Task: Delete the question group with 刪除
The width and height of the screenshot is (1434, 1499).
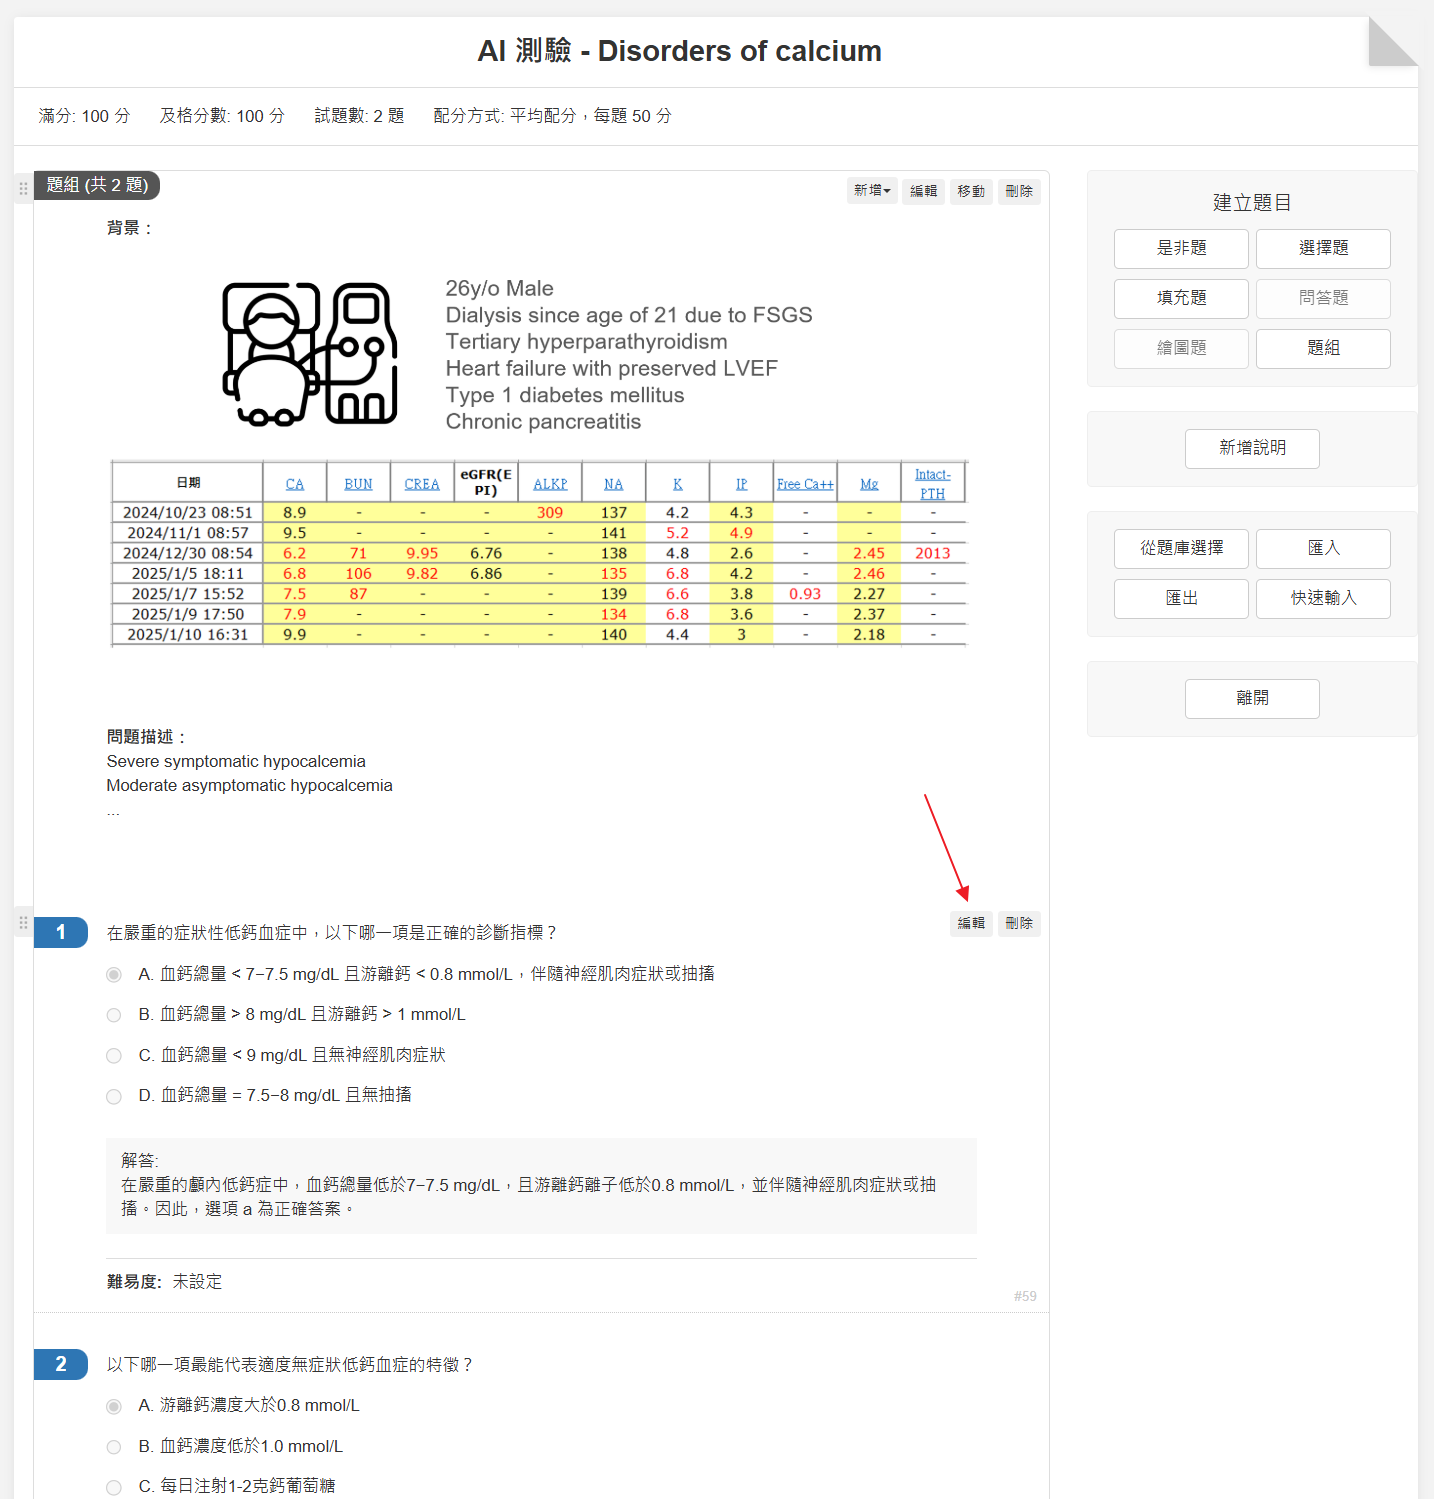Action: [x=1018, y=191]
